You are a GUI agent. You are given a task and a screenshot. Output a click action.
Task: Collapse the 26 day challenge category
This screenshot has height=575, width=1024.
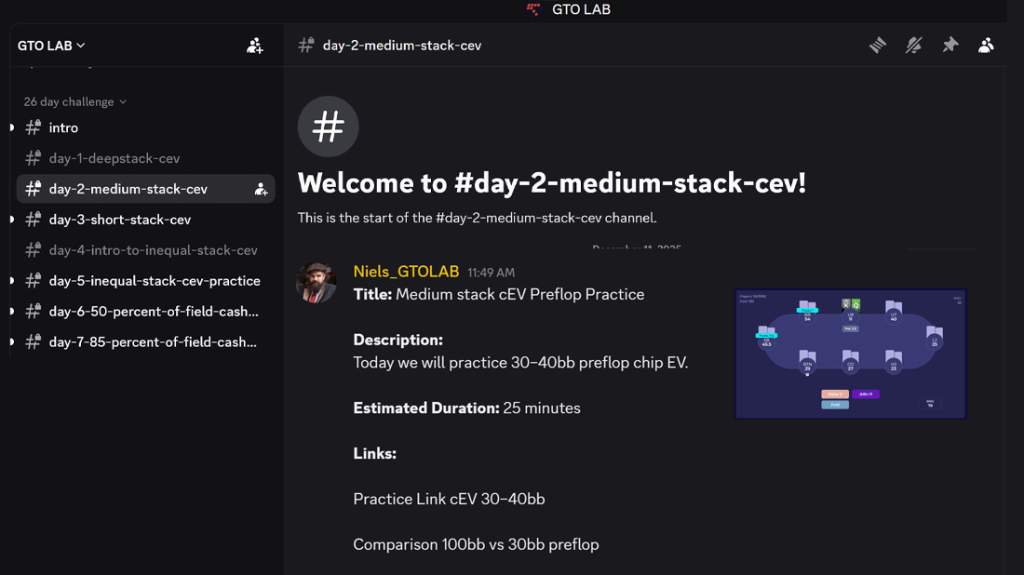pos(75,102)
